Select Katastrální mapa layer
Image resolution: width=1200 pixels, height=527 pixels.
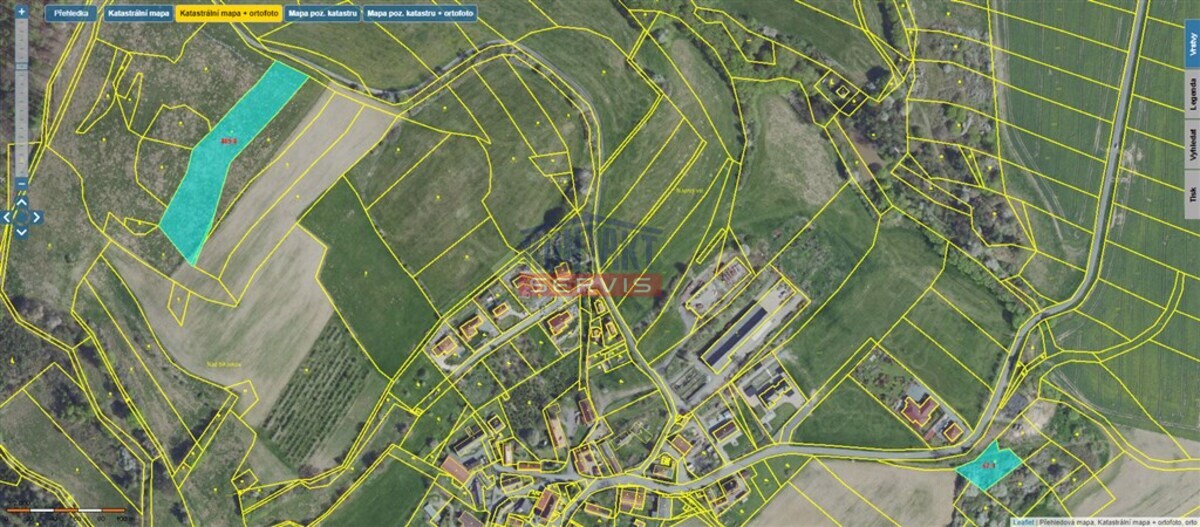click(138, 14)
